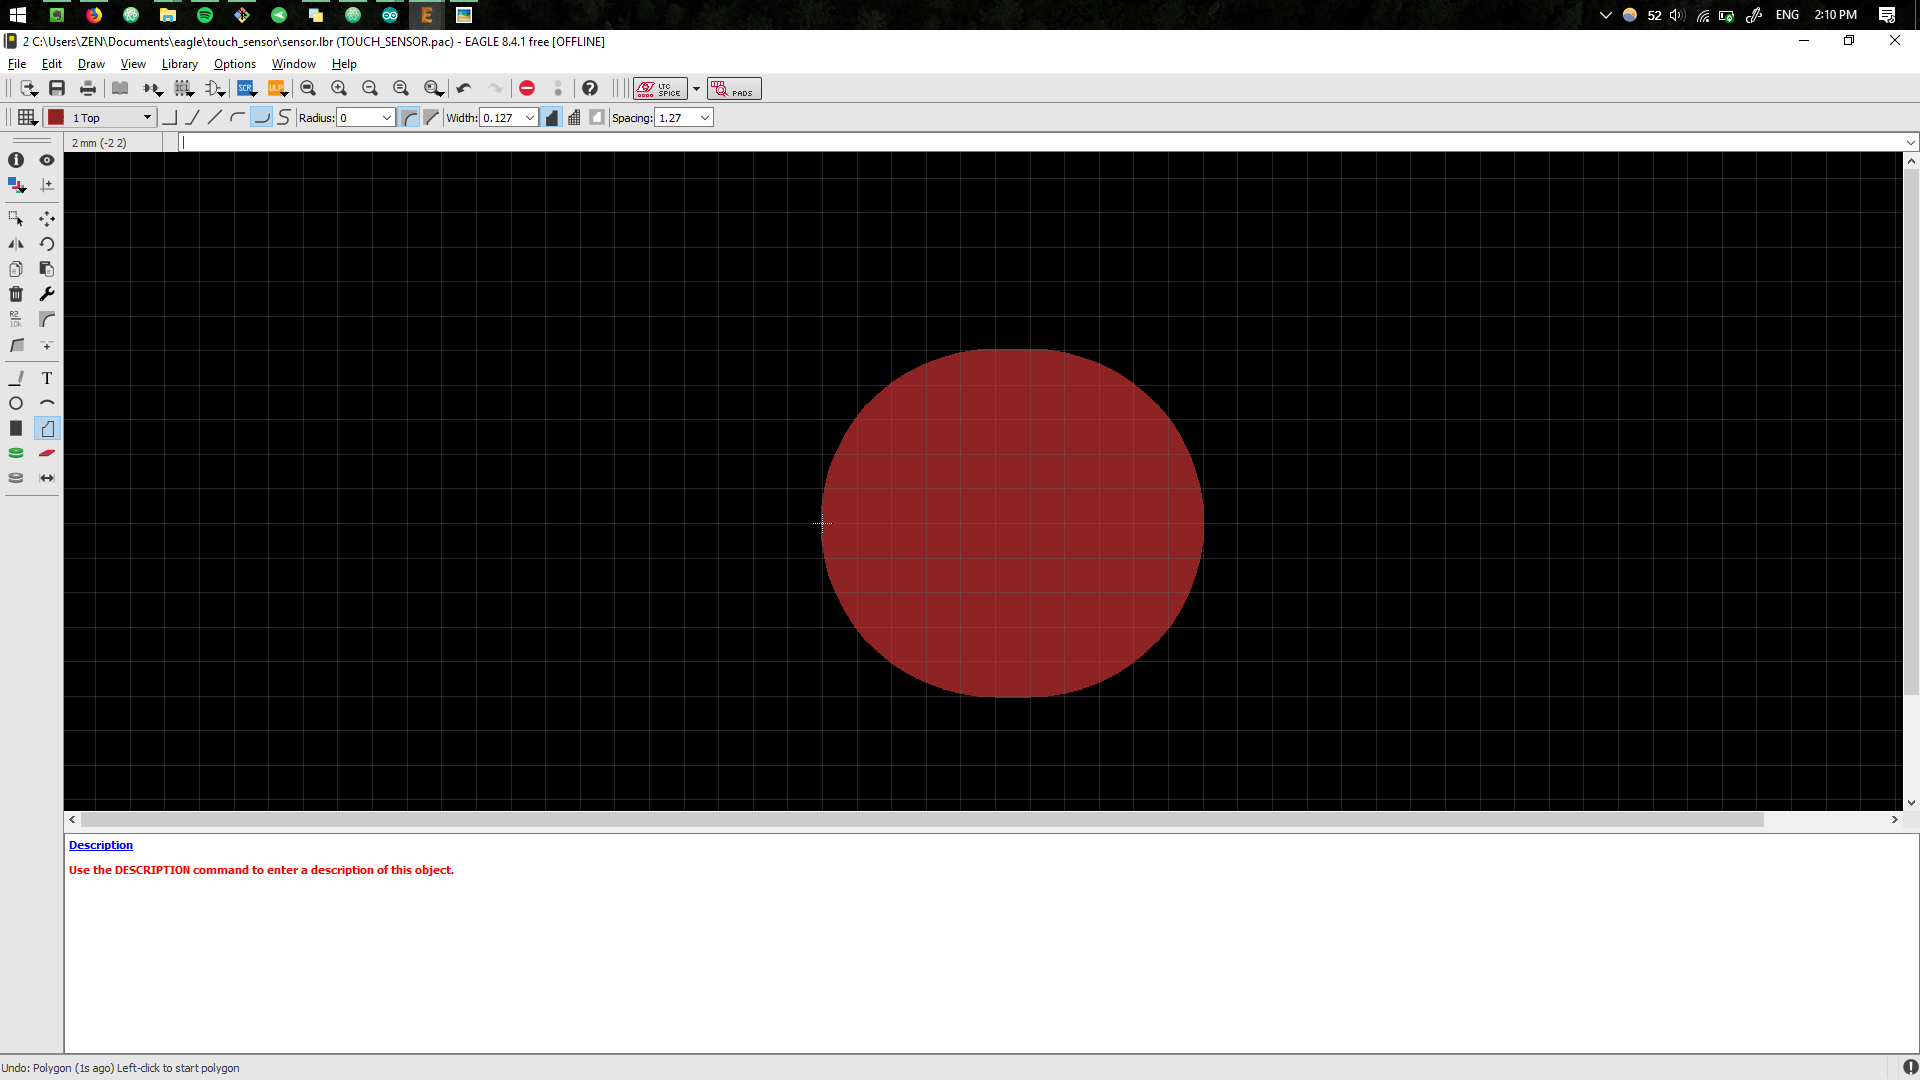Select the Show (eye) tool
Viewport: 1920px width, 1080px height.
47,160
